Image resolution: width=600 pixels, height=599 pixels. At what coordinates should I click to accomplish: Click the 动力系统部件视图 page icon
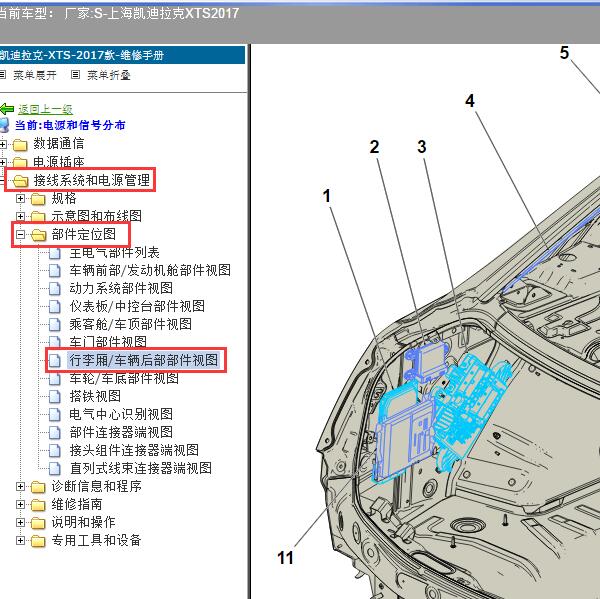point(55,289)
